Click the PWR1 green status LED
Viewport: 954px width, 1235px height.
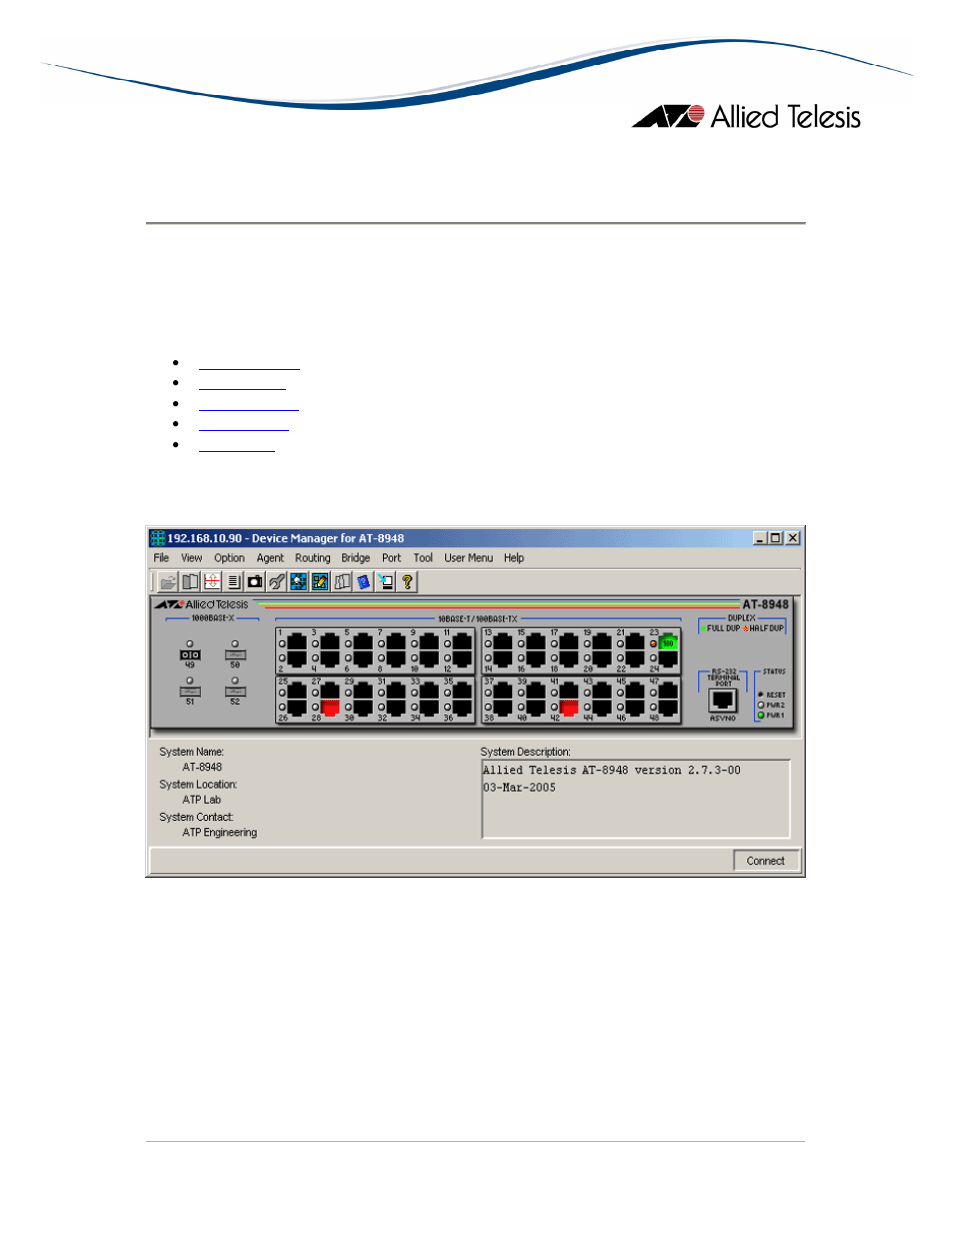[x=761, y=715]
